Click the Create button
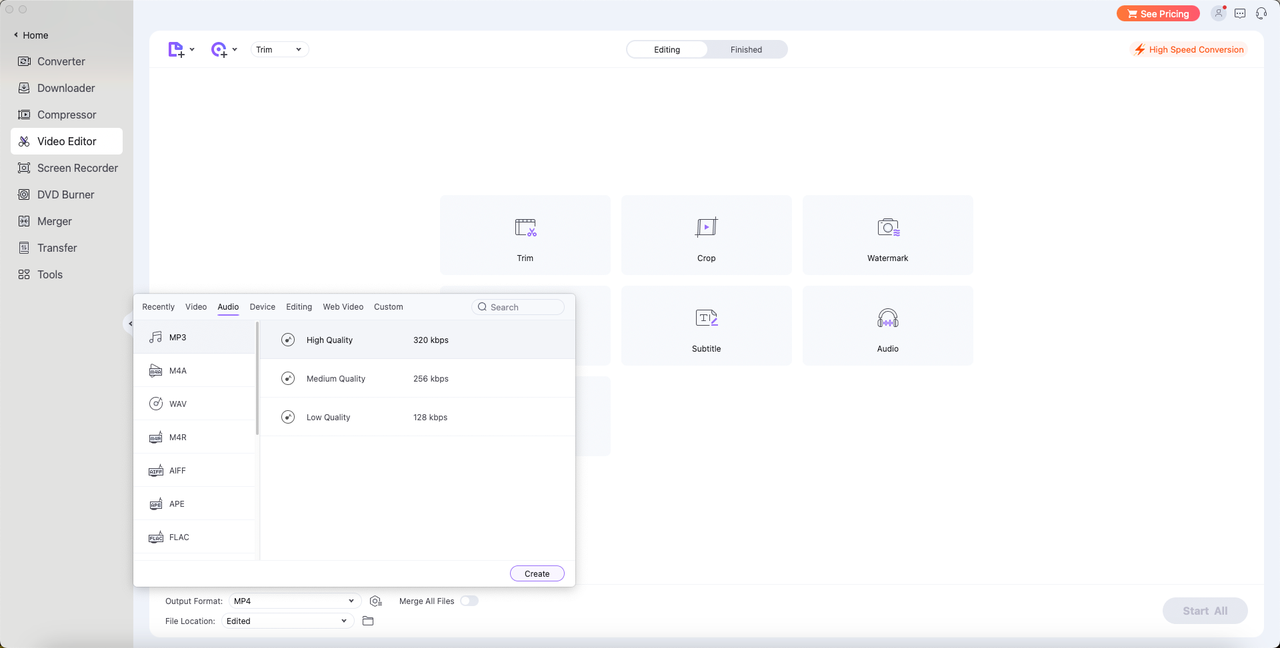1280x648 pixels. 537,573
